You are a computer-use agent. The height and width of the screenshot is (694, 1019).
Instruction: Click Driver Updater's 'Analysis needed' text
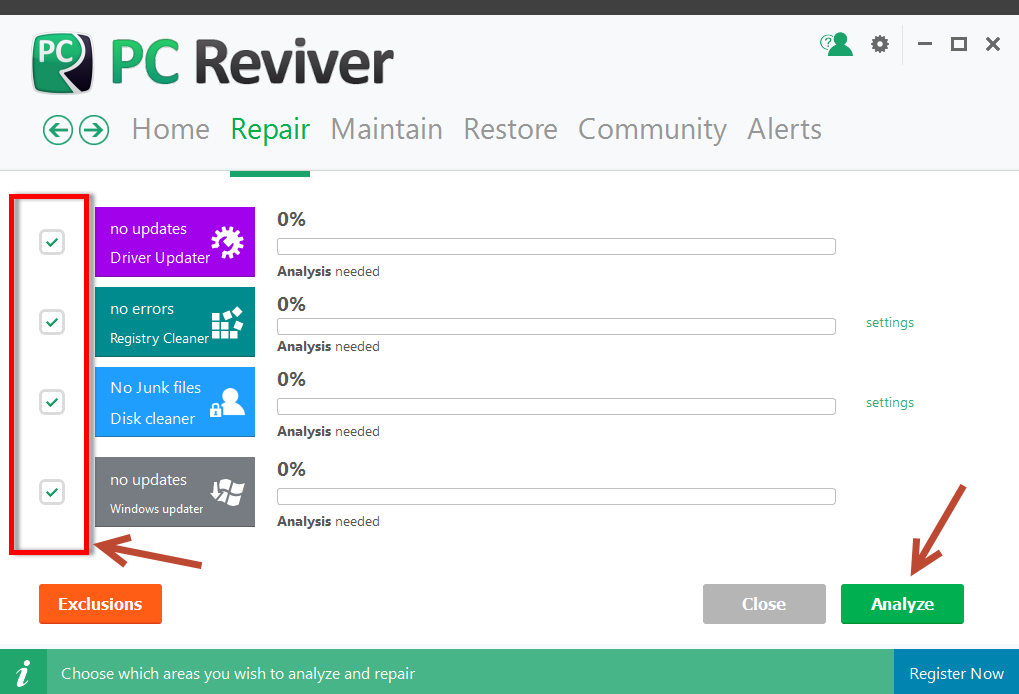click(x=328, y=272)
